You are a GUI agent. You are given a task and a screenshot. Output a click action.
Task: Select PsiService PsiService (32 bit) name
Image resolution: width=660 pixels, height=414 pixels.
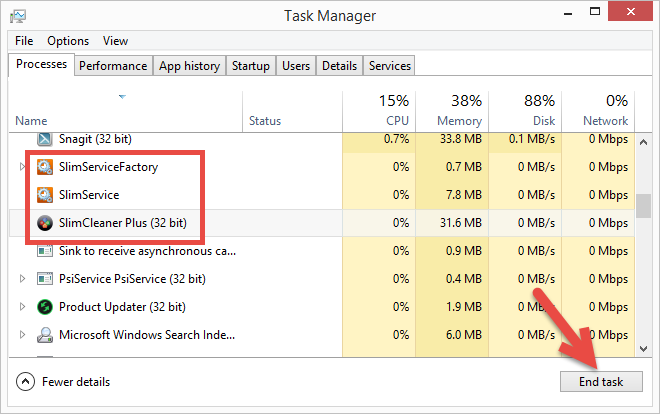point(132,279)
